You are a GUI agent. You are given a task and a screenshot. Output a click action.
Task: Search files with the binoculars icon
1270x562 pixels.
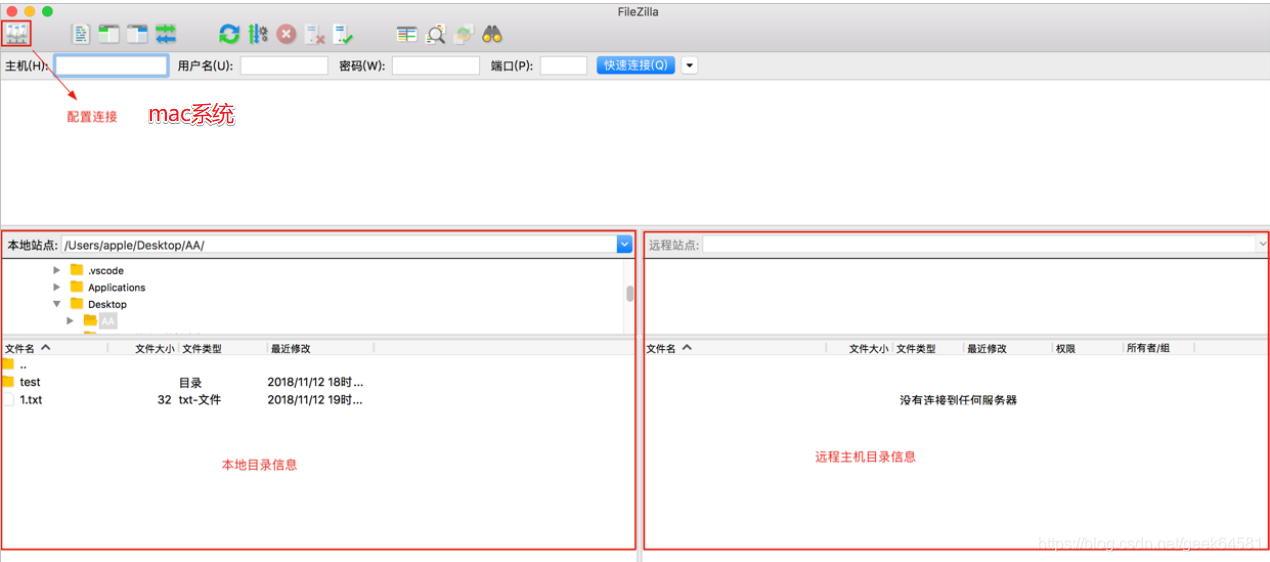point(492,34)
